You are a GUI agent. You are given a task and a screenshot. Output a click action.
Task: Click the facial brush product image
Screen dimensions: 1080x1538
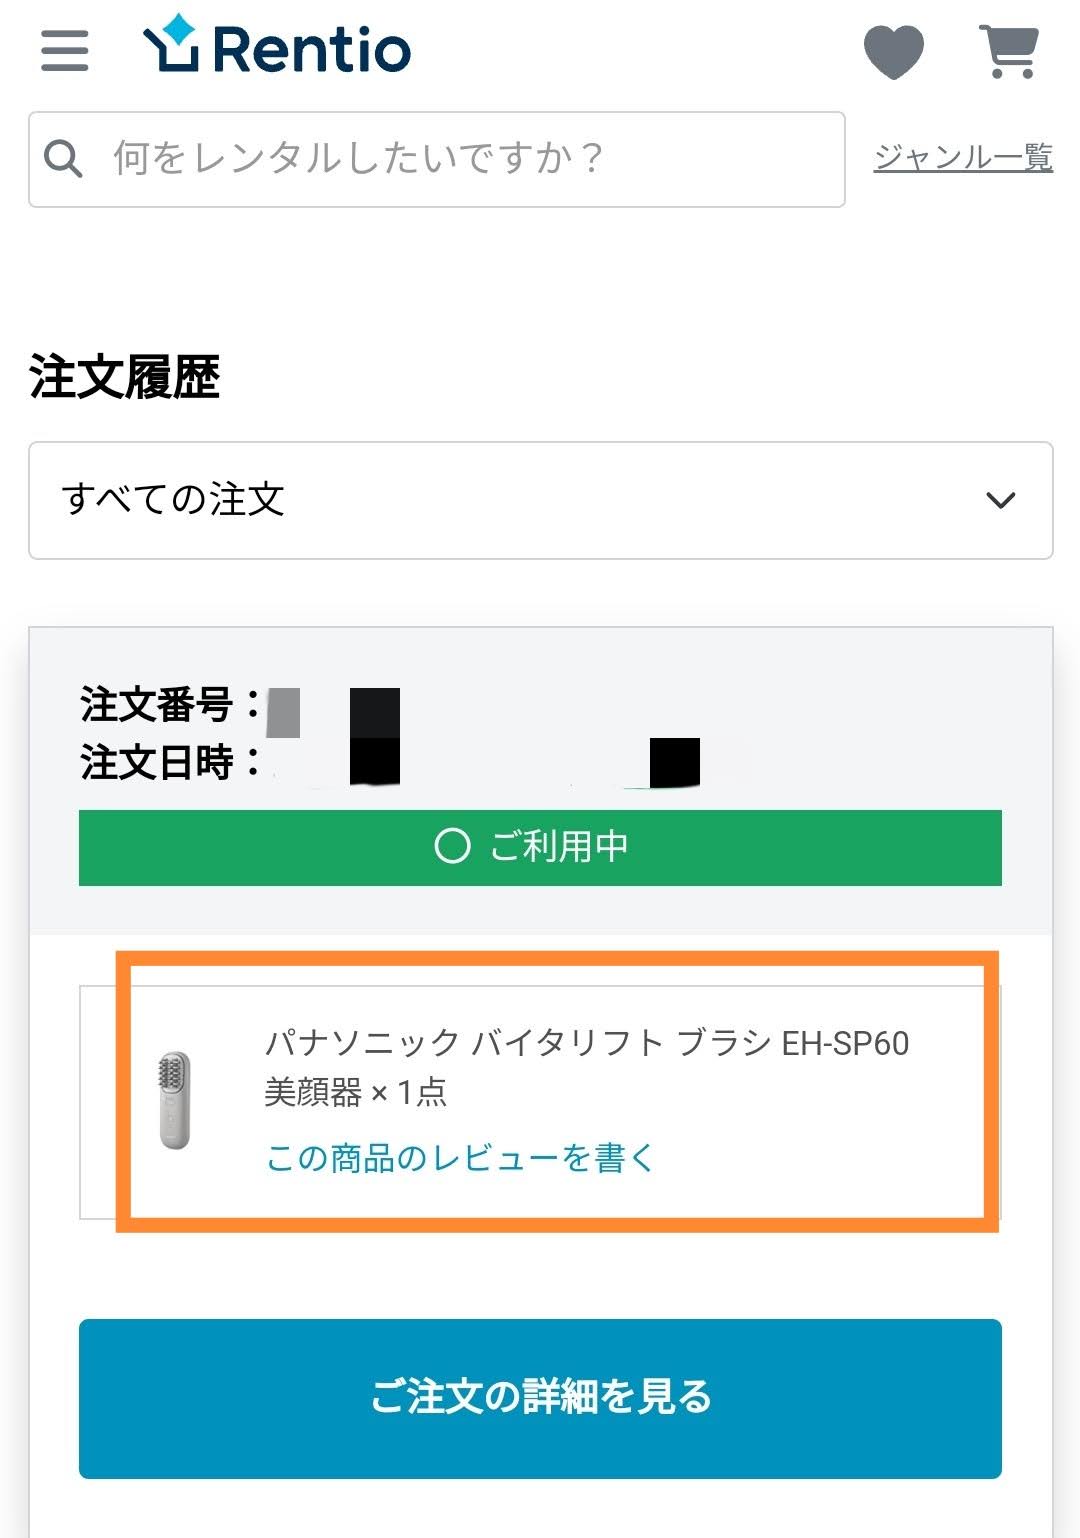tap(175, 1100)
